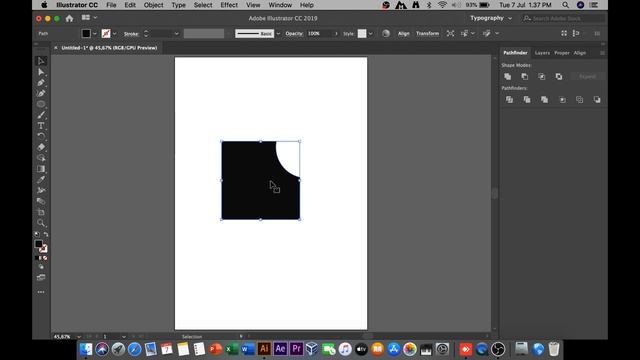Screen dimensions: 640x360
Task: Select the Gradient tool
Action: [x=41, y=169]
